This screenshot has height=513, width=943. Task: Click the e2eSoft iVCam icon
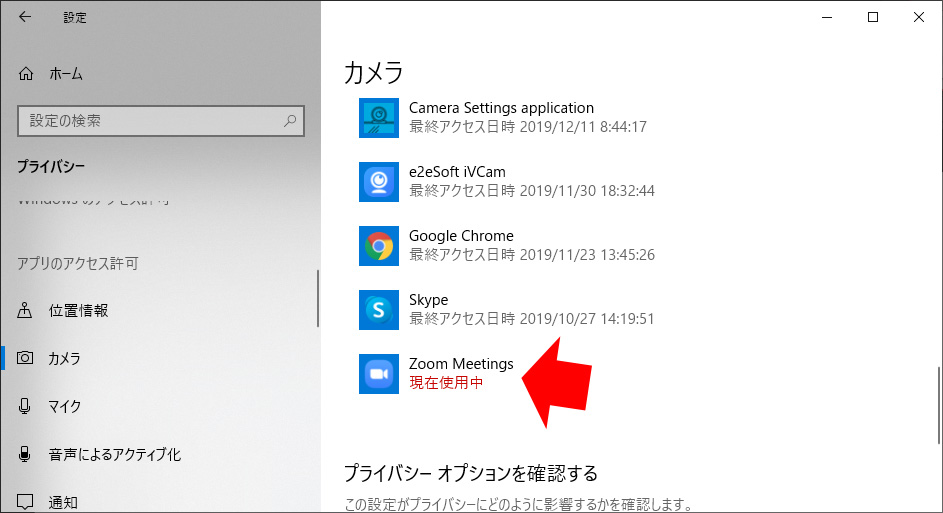pyautogui.click(x=379, y=182)
